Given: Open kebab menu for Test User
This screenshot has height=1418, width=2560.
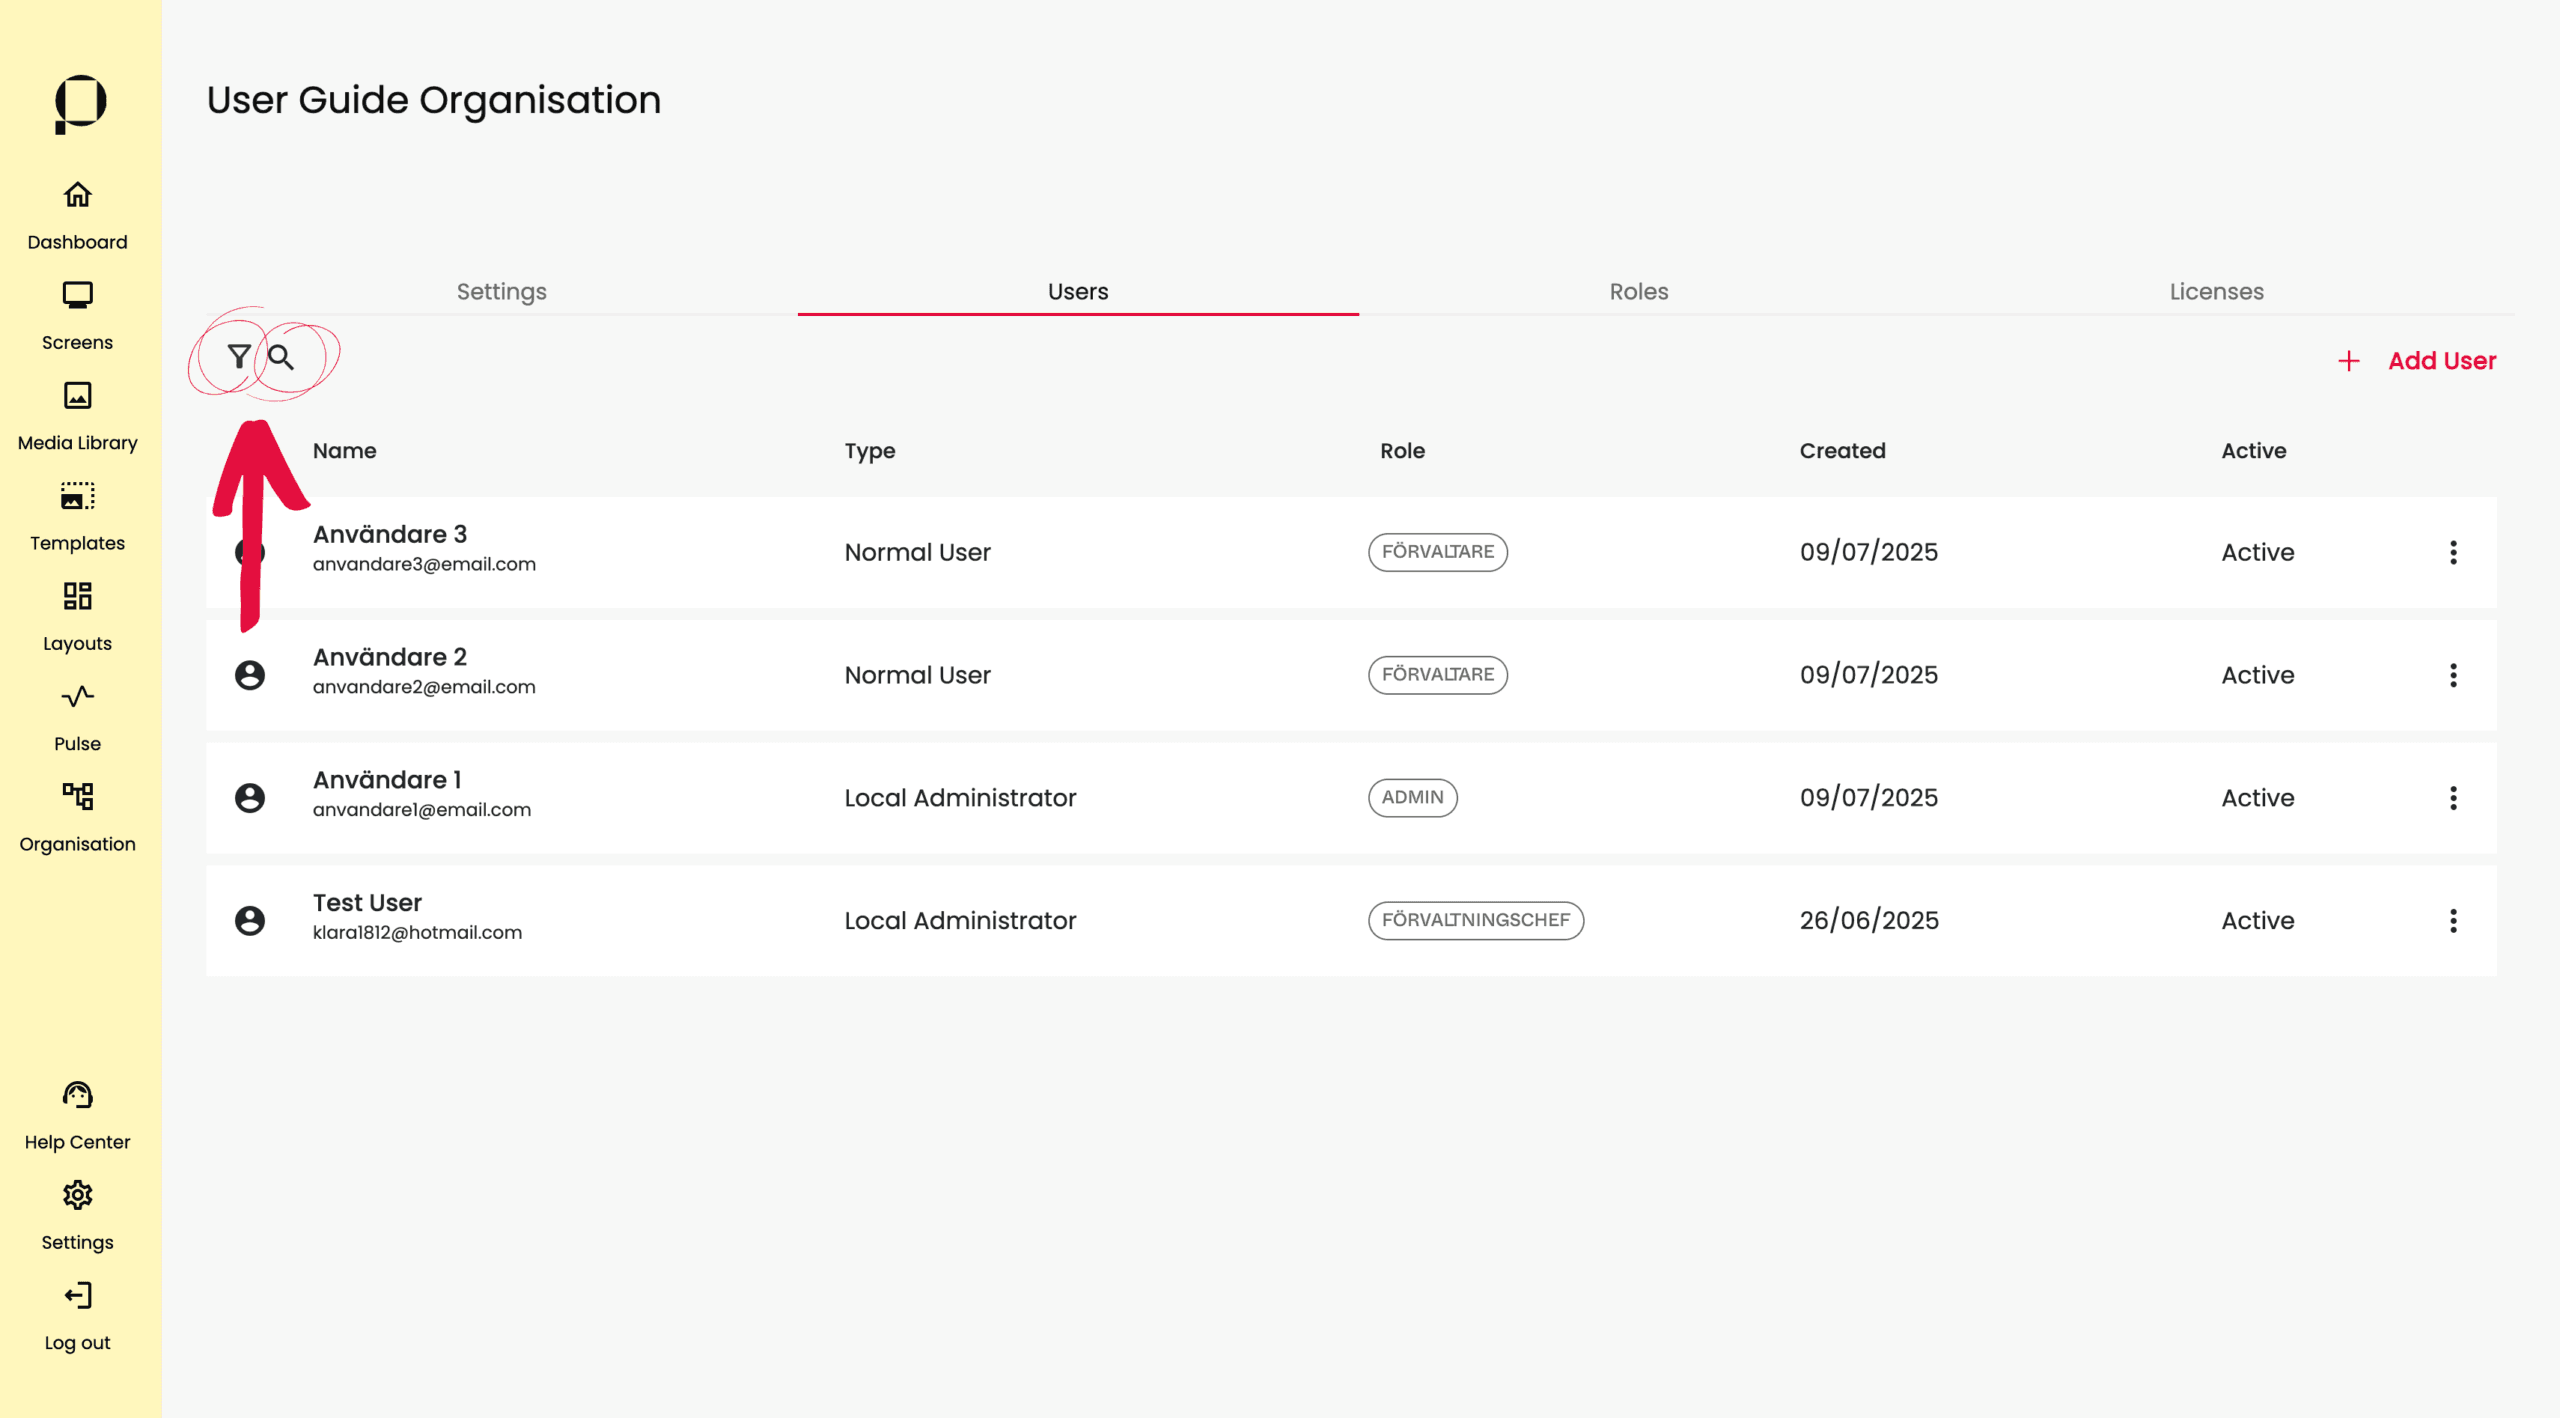Looking at the screenshot, I should coord(2452,920).
